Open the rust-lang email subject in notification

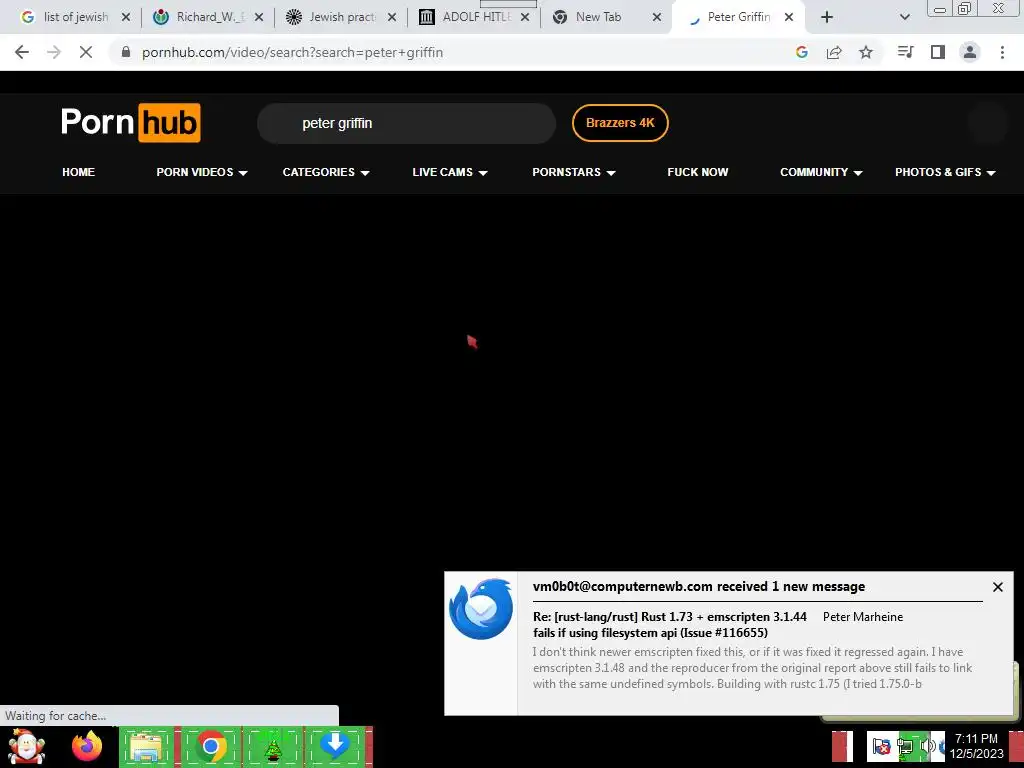(x=669, y=624)
